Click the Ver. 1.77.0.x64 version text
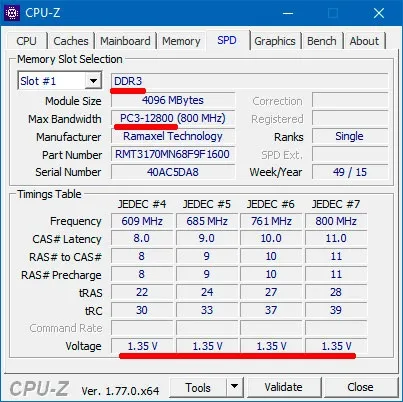Screen dimensions: 403x402 click(120, 391)
